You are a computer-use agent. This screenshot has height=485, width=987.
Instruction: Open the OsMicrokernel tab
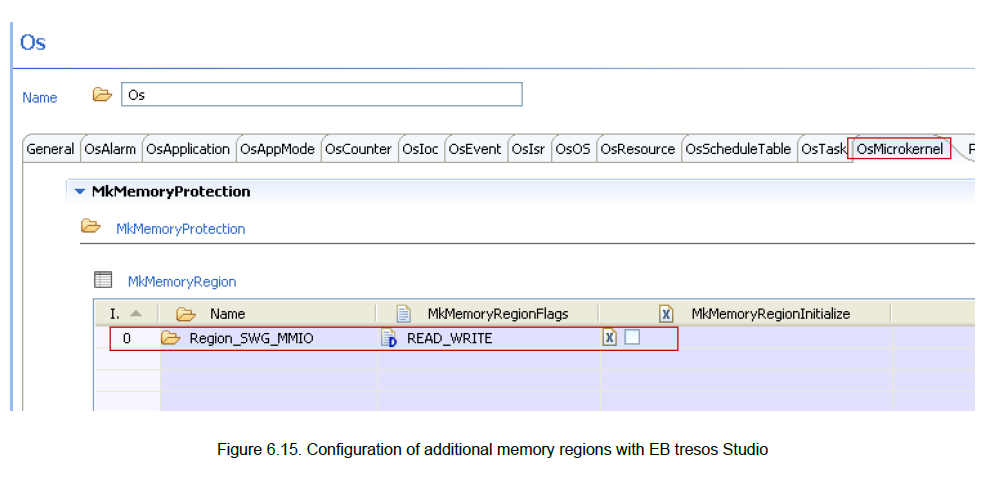pyautogui.click(x=900, y=149)
